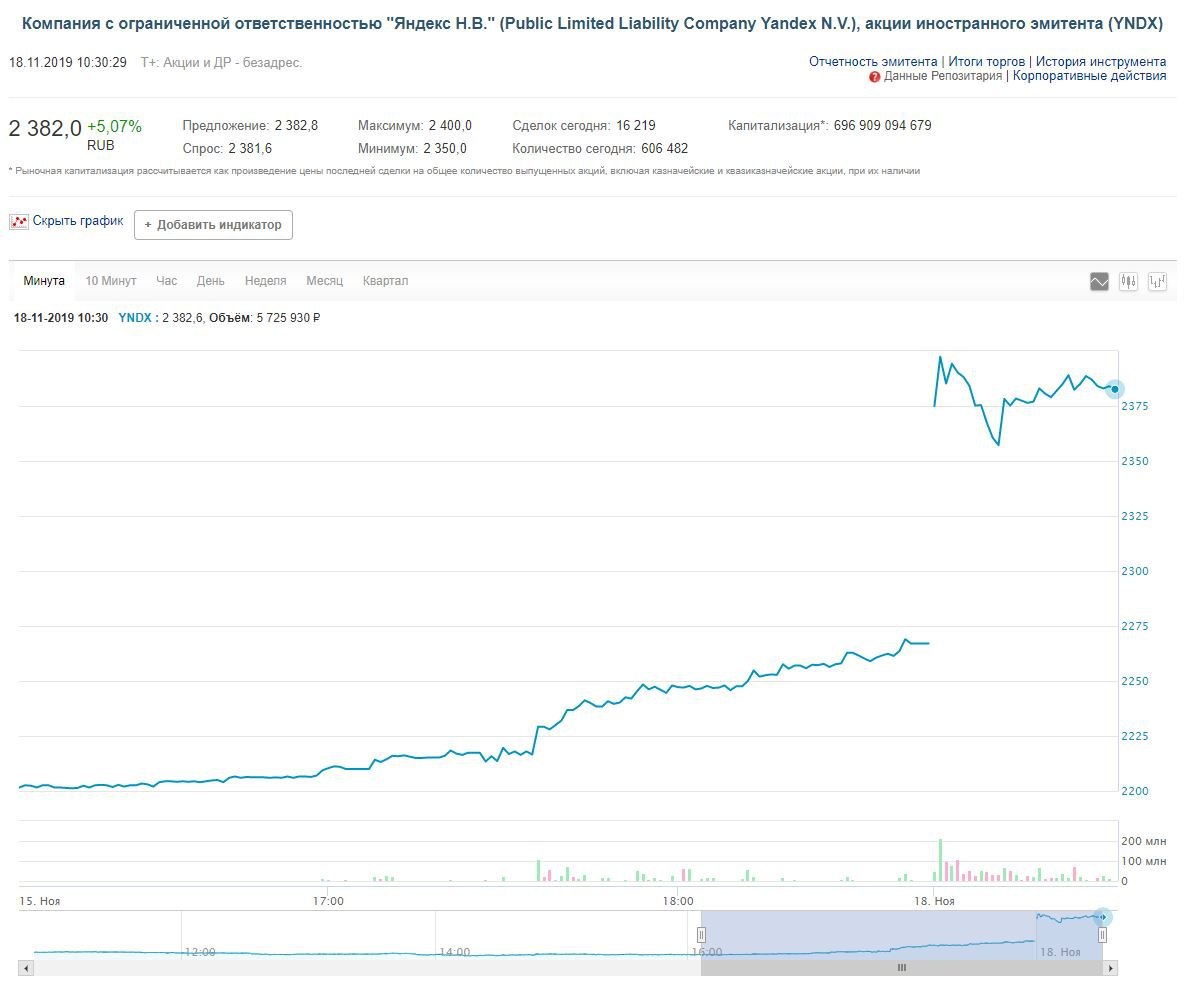
Task: Switch chart to line view icon
Action: pyautogui.click(x=1099, y=282)
